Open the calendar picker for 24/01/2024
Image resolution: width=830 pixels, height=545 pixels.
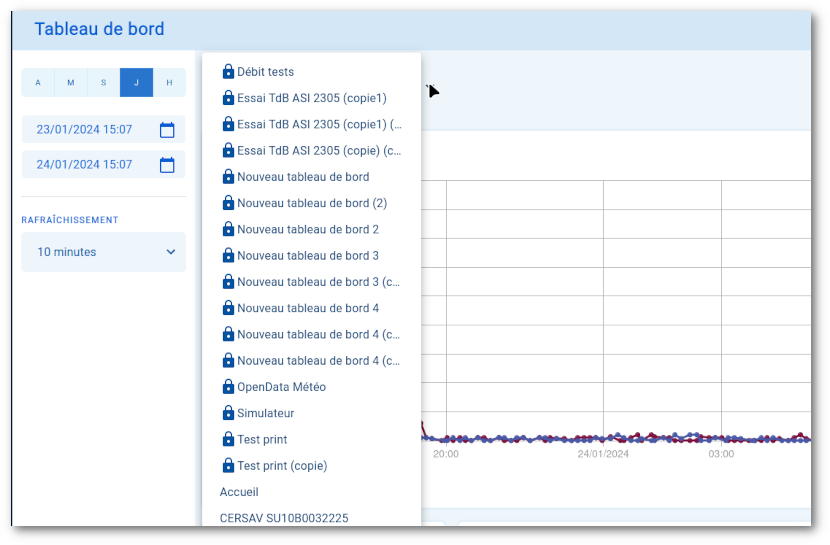167,165
